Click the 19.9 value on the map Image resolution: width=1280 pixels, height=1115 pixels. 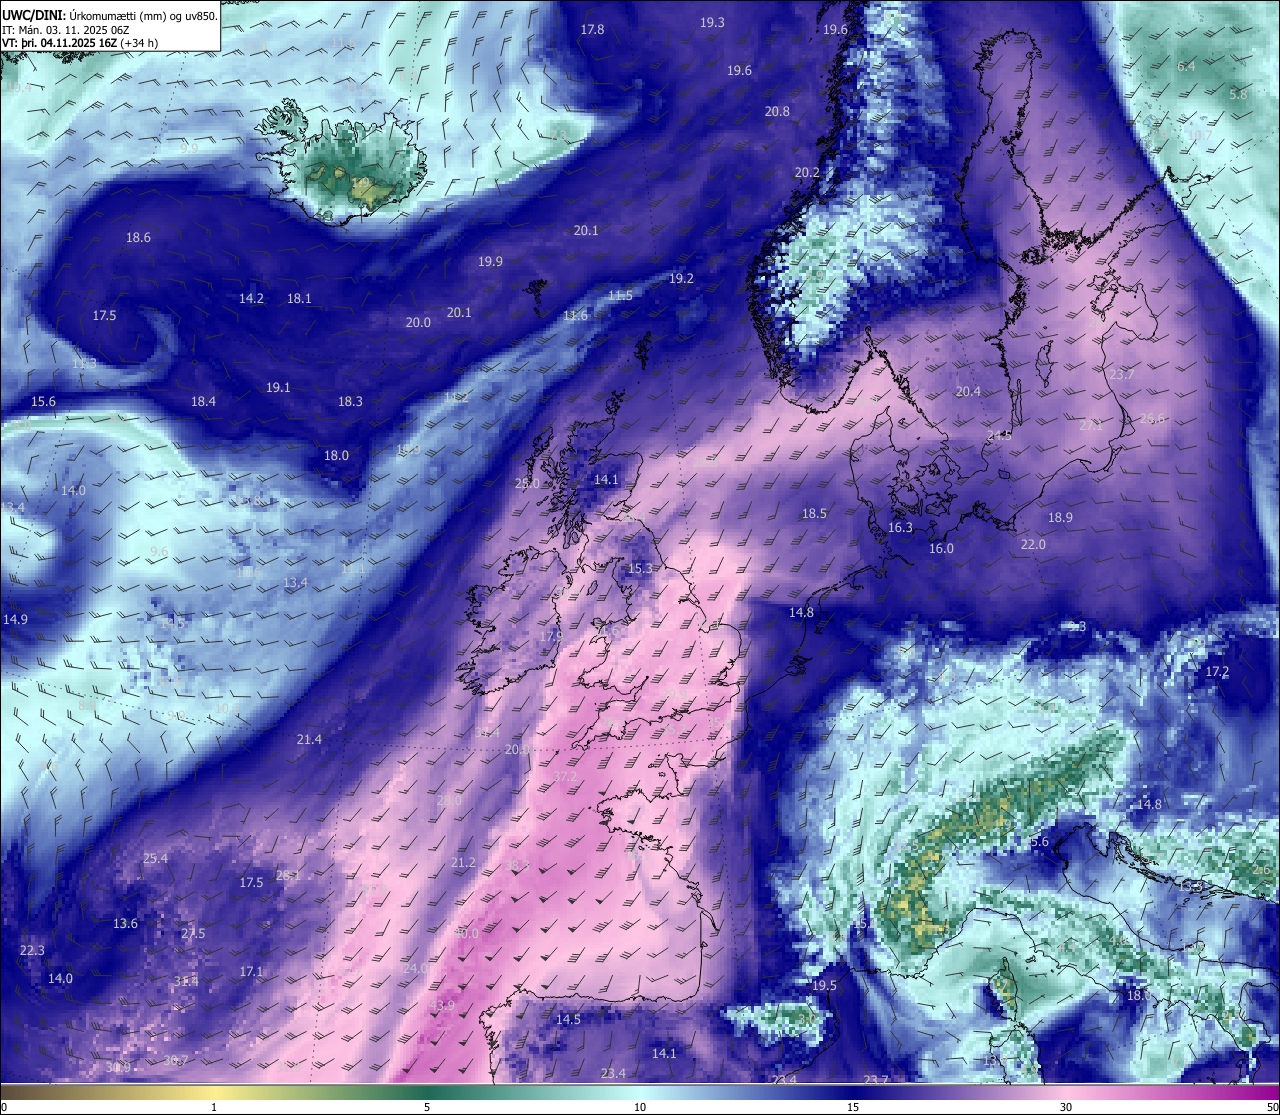pyautogui.click(x=490, y=262)
